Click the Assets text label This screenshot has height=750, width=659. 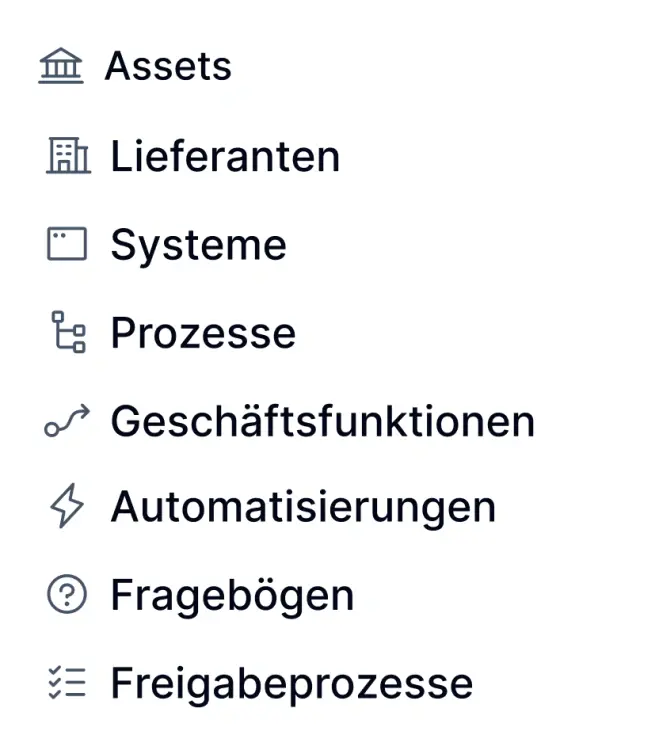[168, 67]
